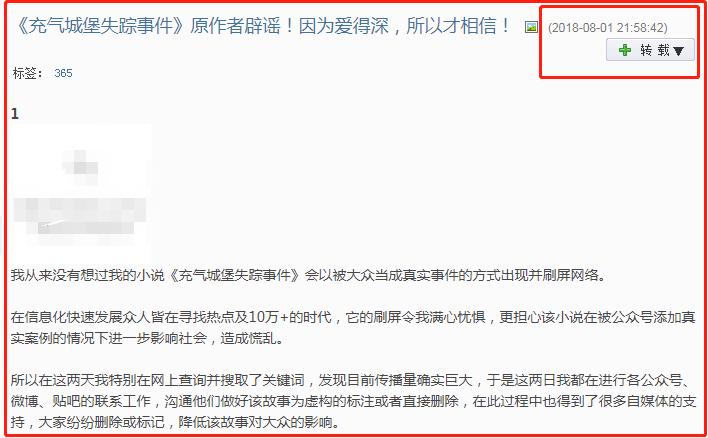The height and width of the screenshot is (438, 708).
Task: Click the 2018-08-01 21:58:42 timestamp
Action: pos(607,28)
